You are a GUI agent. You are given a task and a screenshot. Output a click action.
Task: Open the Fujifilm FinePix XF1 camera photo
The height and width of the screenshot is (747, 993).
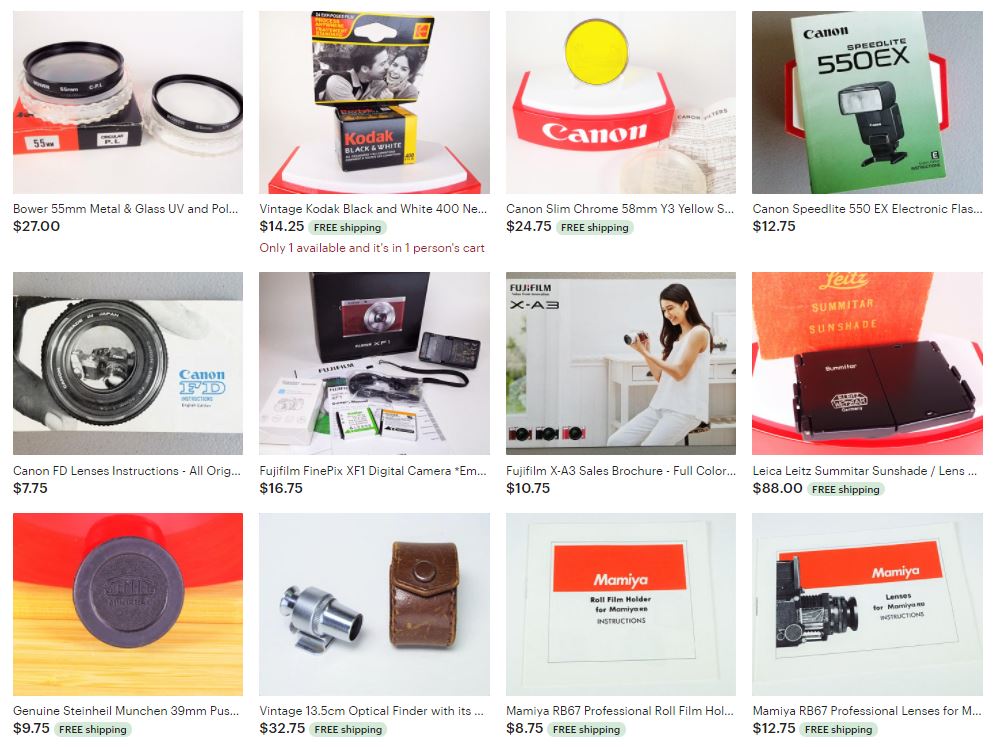374,363
